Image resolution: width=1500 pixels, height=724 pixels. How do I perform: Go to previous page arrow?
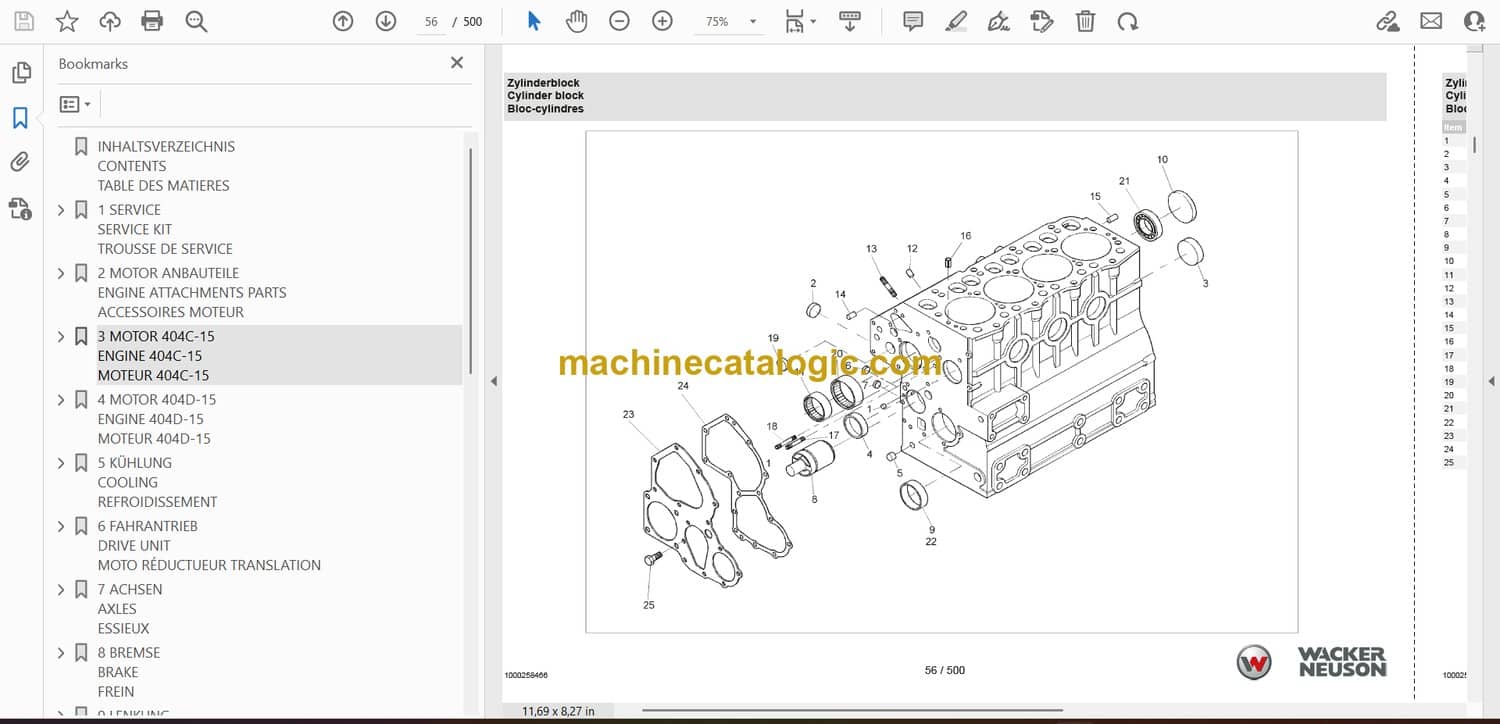(x=343, y=21)
